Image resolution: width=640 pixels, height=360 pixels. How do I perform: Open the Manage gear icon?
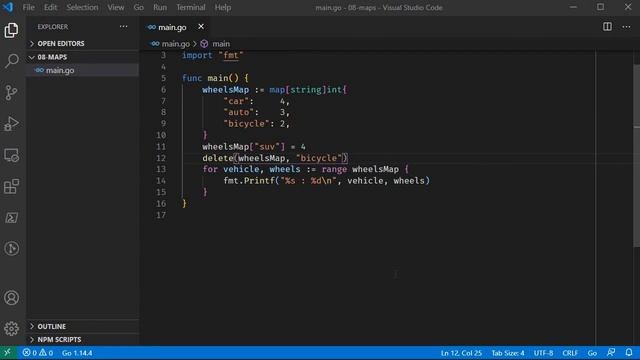coord(11,329)
